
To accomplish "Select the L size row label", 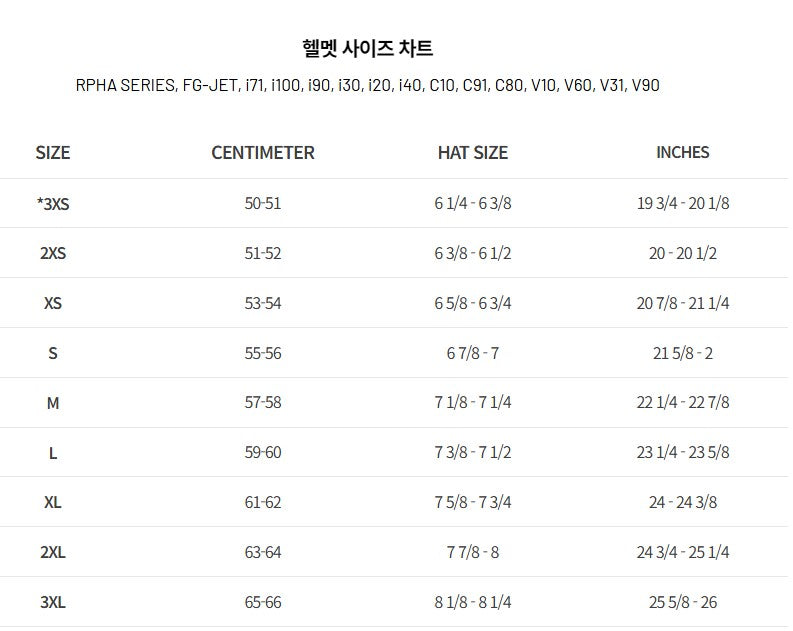I will [53, 453].
